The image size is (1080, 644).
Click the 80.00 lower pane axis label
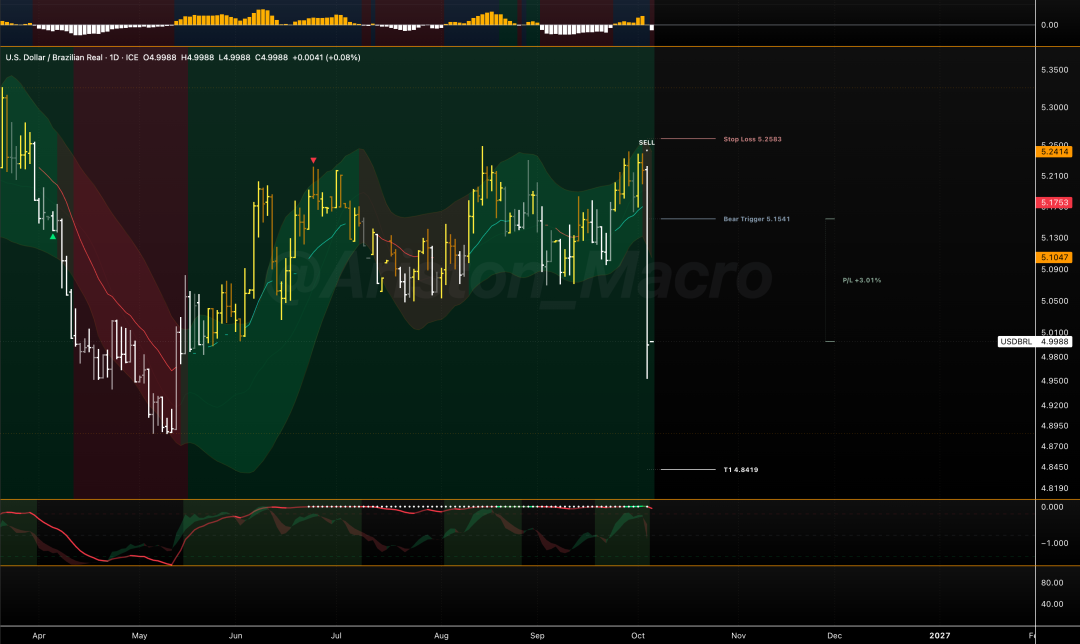1052,583
